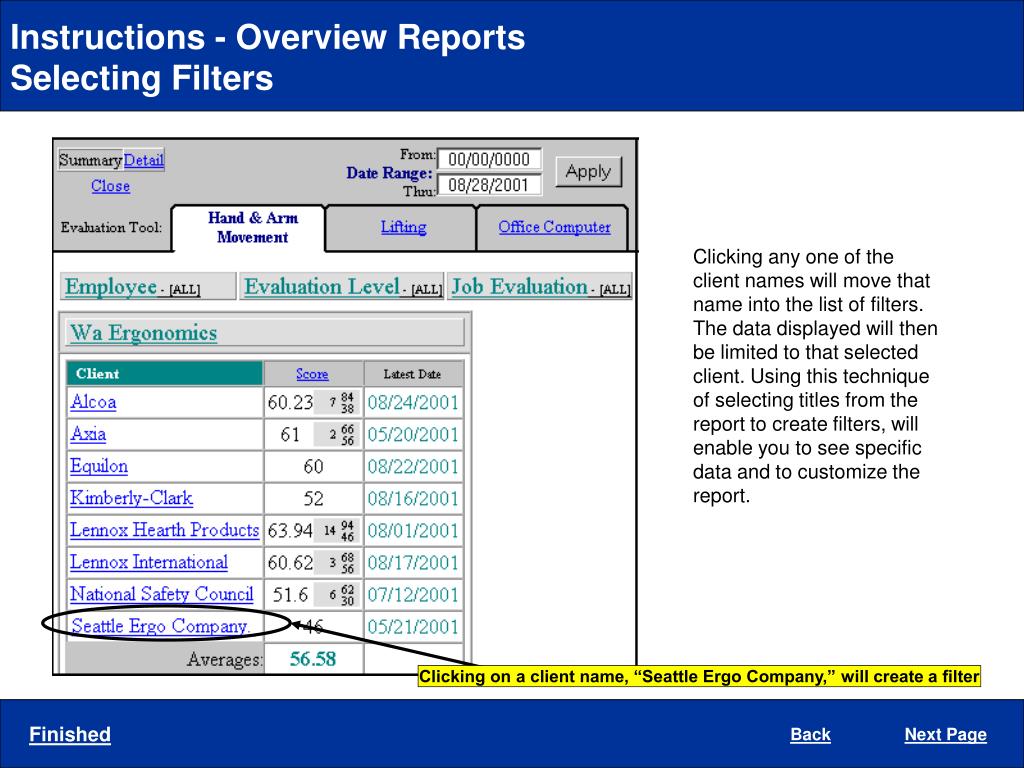Select the Lennox Hearth Products client link
Viewport: 1024px width, 768px height.
point(165,530)
